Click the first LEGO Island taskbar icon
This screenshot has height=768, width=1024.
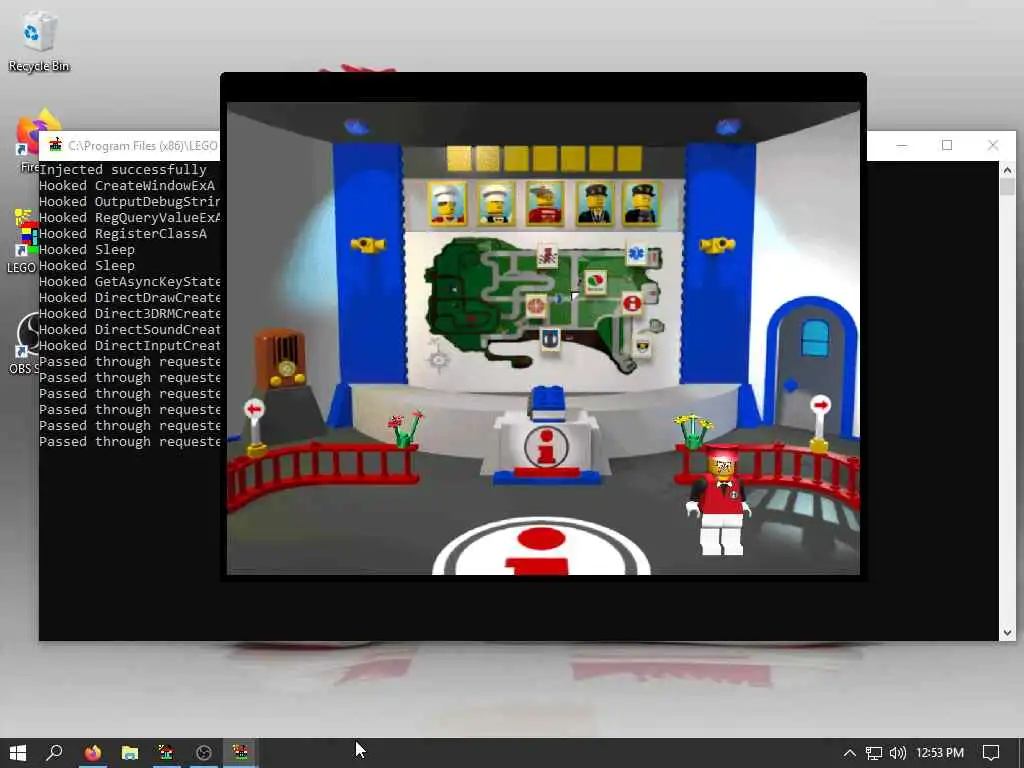point(167,753)
